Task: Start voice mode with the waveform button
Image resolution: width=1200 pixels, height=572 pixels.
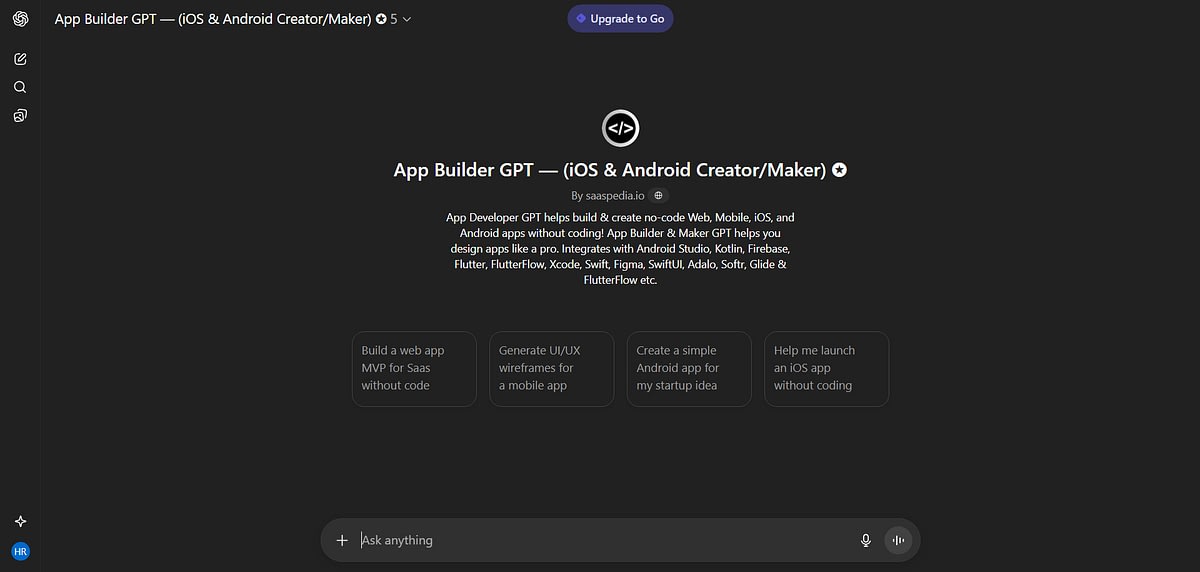Action: pyautogui.click(x=898, y=540)
